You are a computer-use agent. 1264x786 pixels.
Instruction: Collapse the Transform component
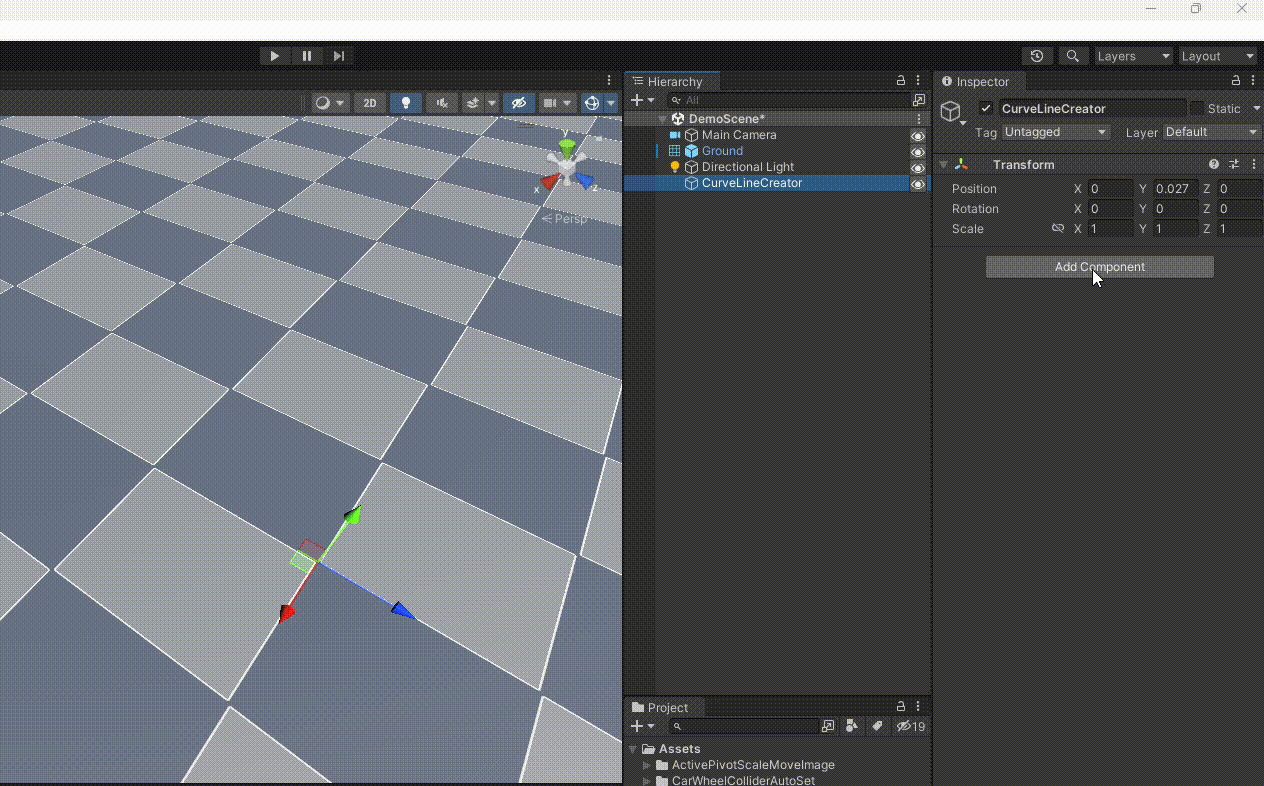tap(943, 165)
